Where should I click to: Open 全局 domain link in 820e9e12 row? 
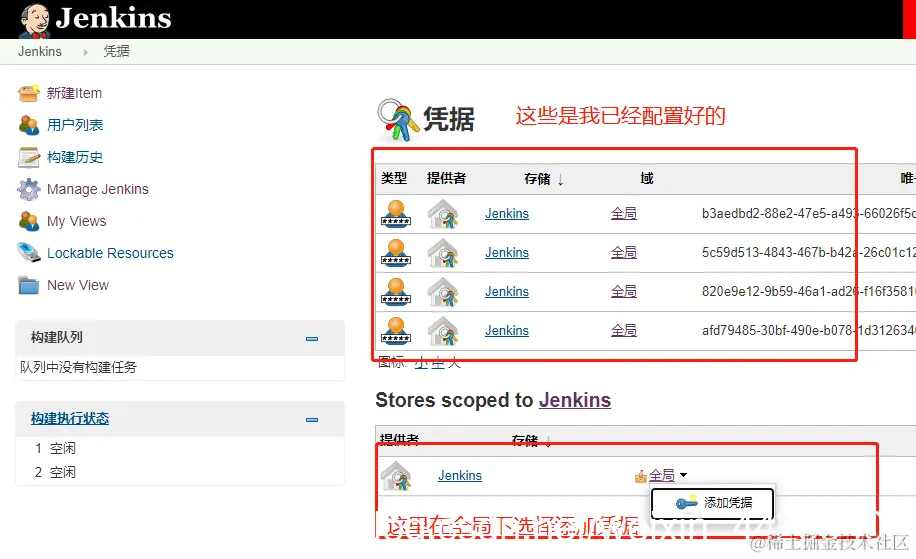[x=624, y=291]
